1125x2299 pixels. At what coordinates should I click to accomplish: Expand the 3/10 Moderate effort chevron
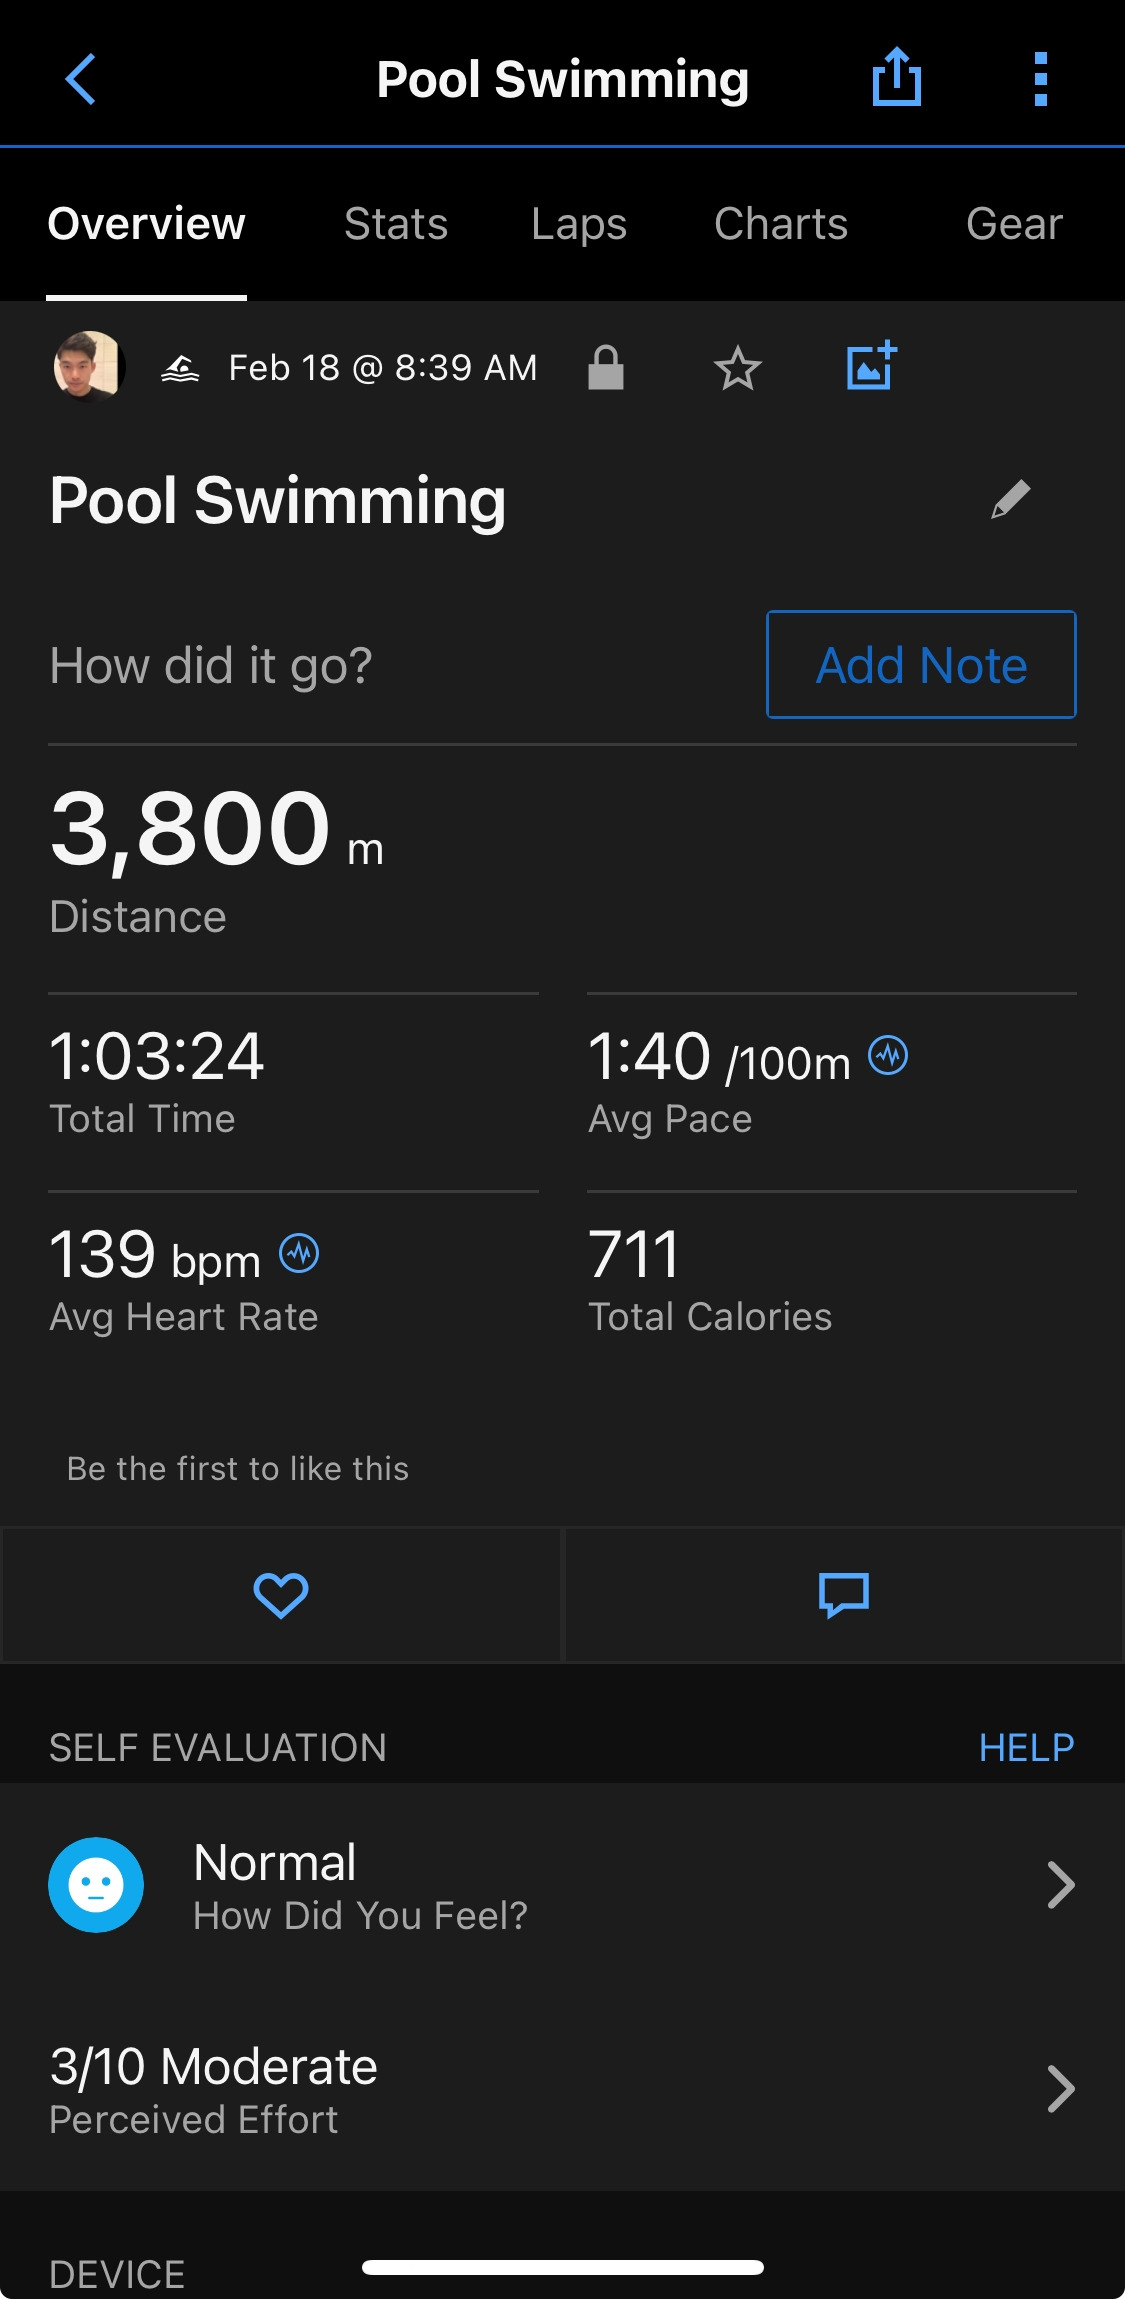tap(1060, 2089)
